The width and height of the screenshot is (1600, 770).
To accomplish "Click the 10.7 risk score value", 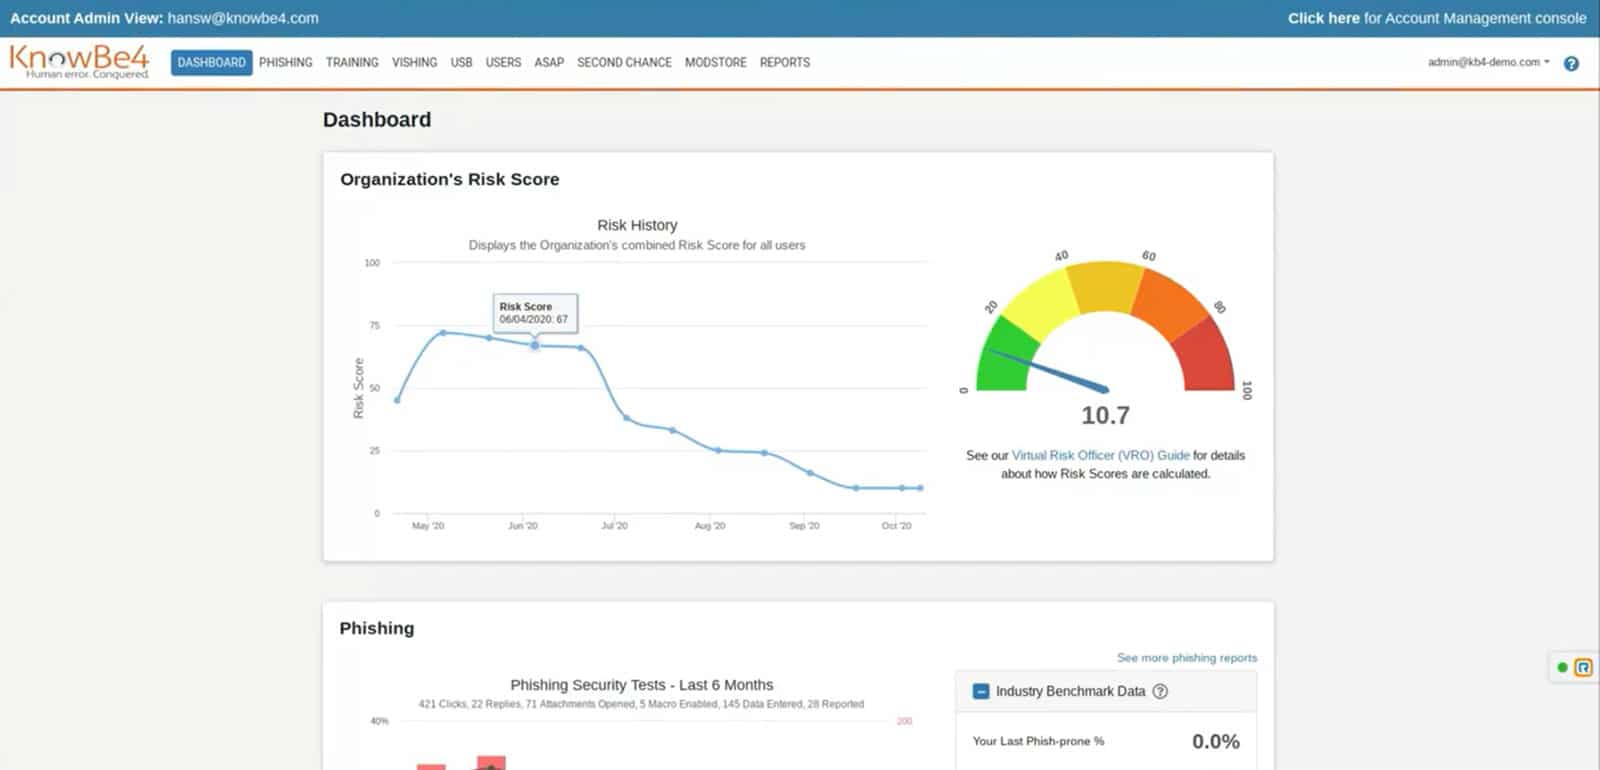I will click(1105, 415).
